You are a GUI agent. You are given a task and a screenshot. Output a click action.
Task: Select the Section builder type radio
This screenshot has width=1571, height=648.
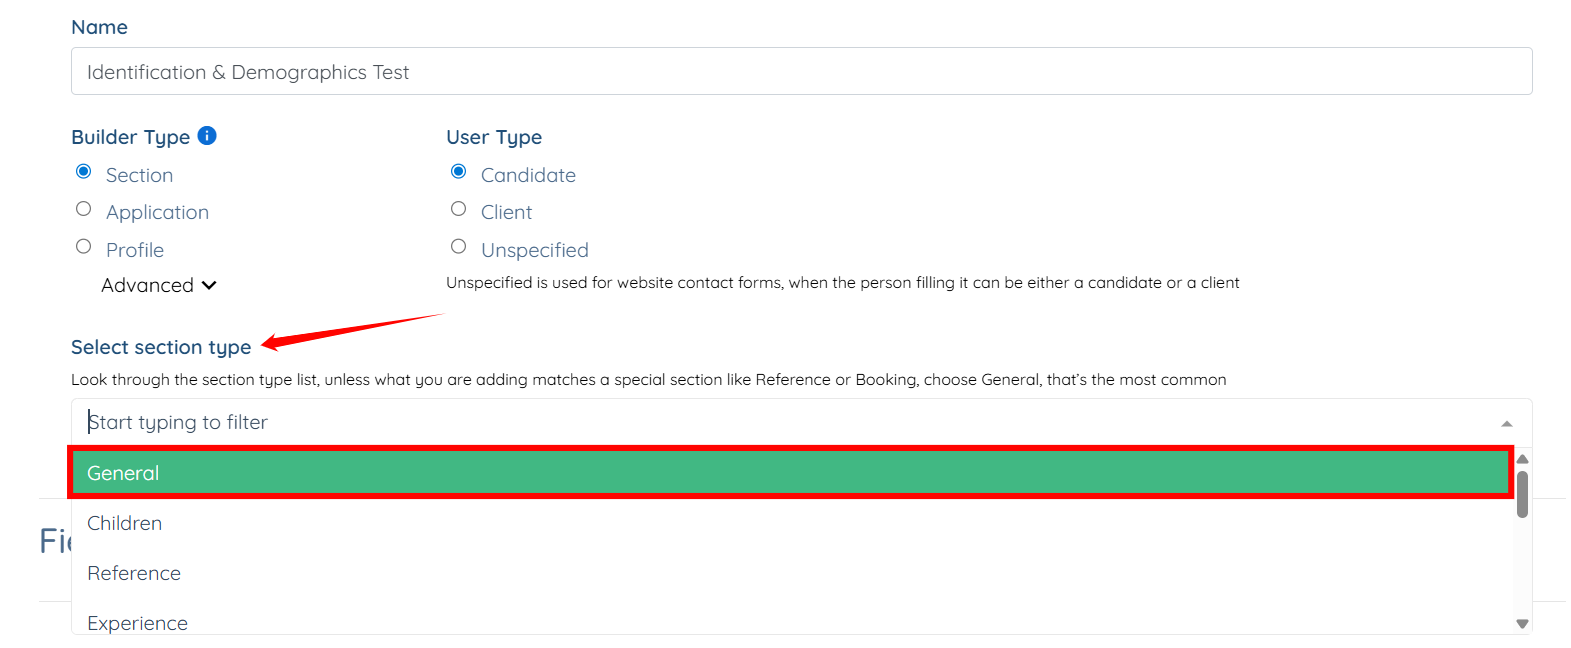(84, 172)
